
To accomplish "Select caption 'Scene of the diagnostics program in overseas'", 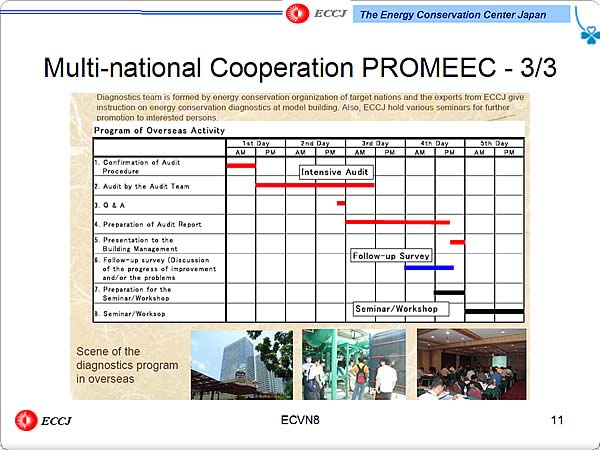I will tap(127, 365).
